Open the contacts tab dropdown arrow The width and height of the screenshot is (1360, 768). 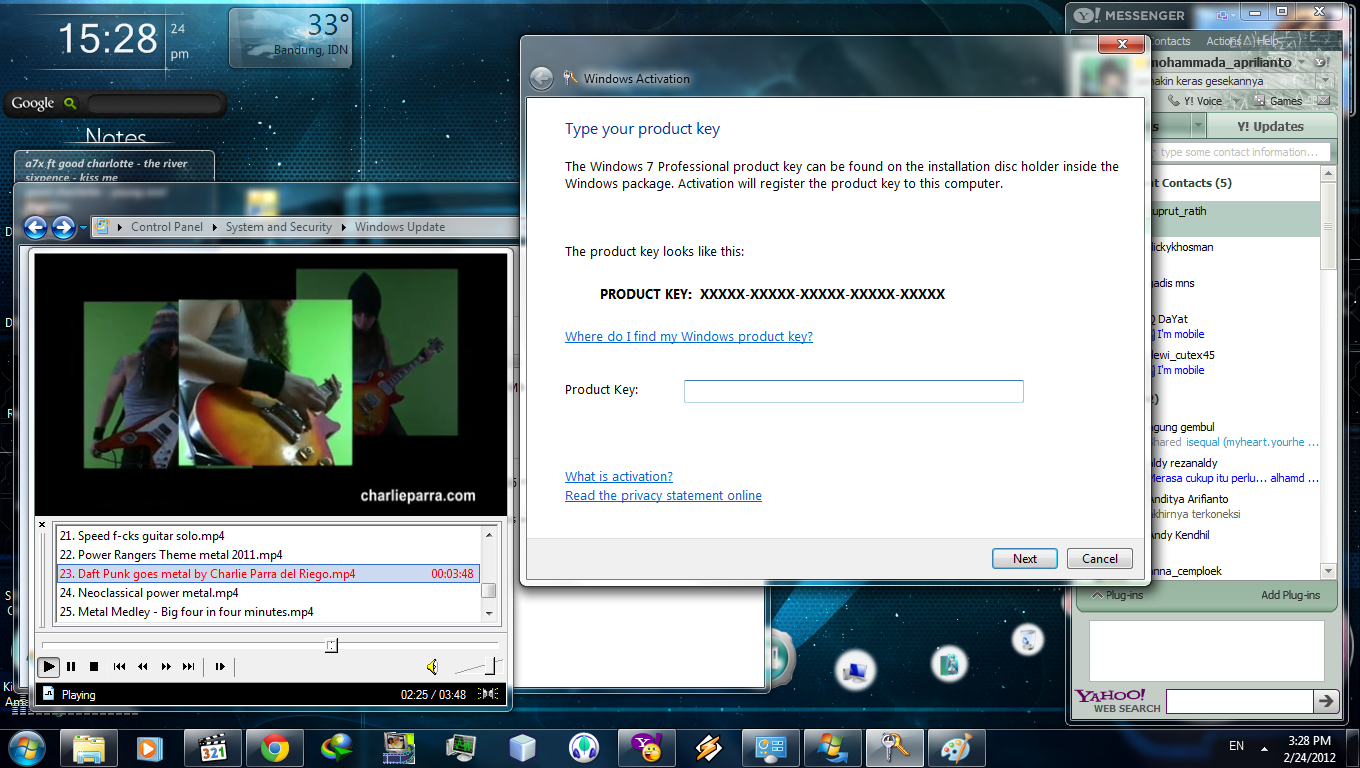pos(1198,126)
